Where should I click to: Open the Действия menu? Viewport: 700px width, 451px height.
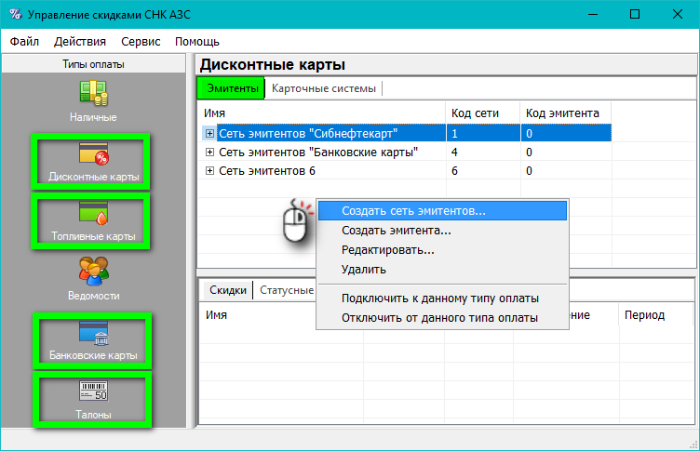click(80, 42)
